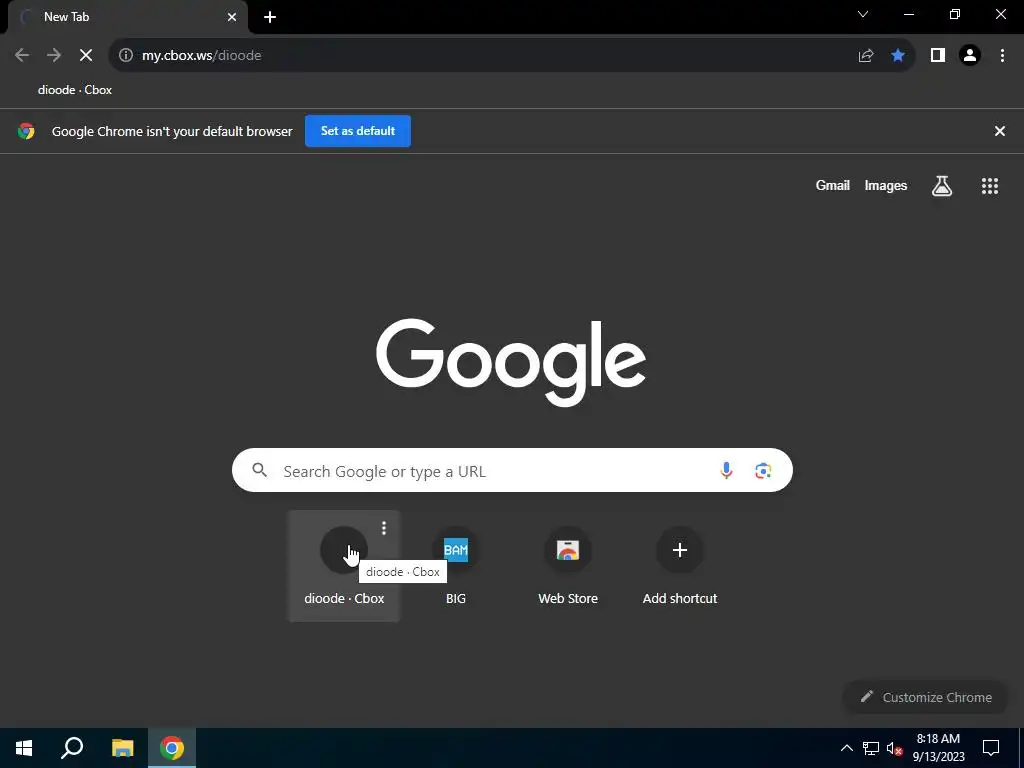
Task: Open the muted volume tray icon
Action: 894,748
